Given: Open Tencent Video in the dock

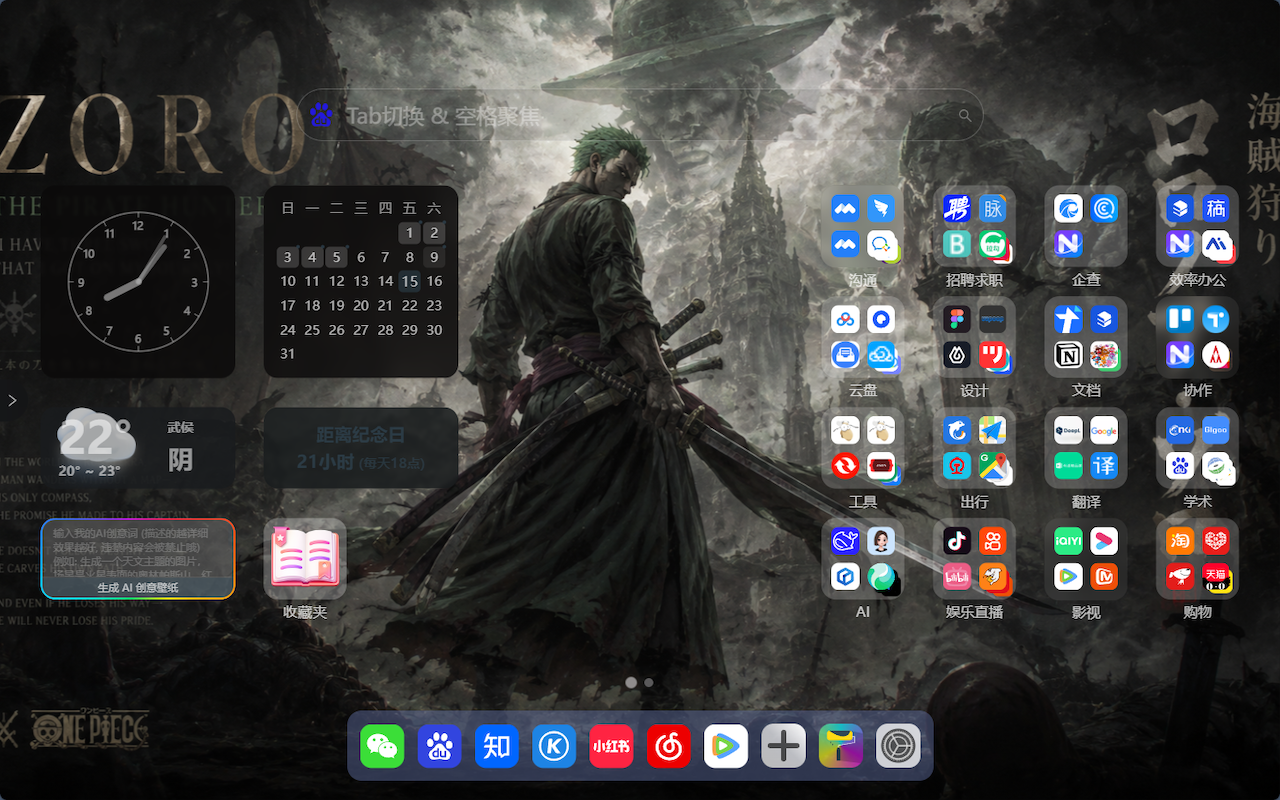Looking at the screenshot, I should (726, 746).
